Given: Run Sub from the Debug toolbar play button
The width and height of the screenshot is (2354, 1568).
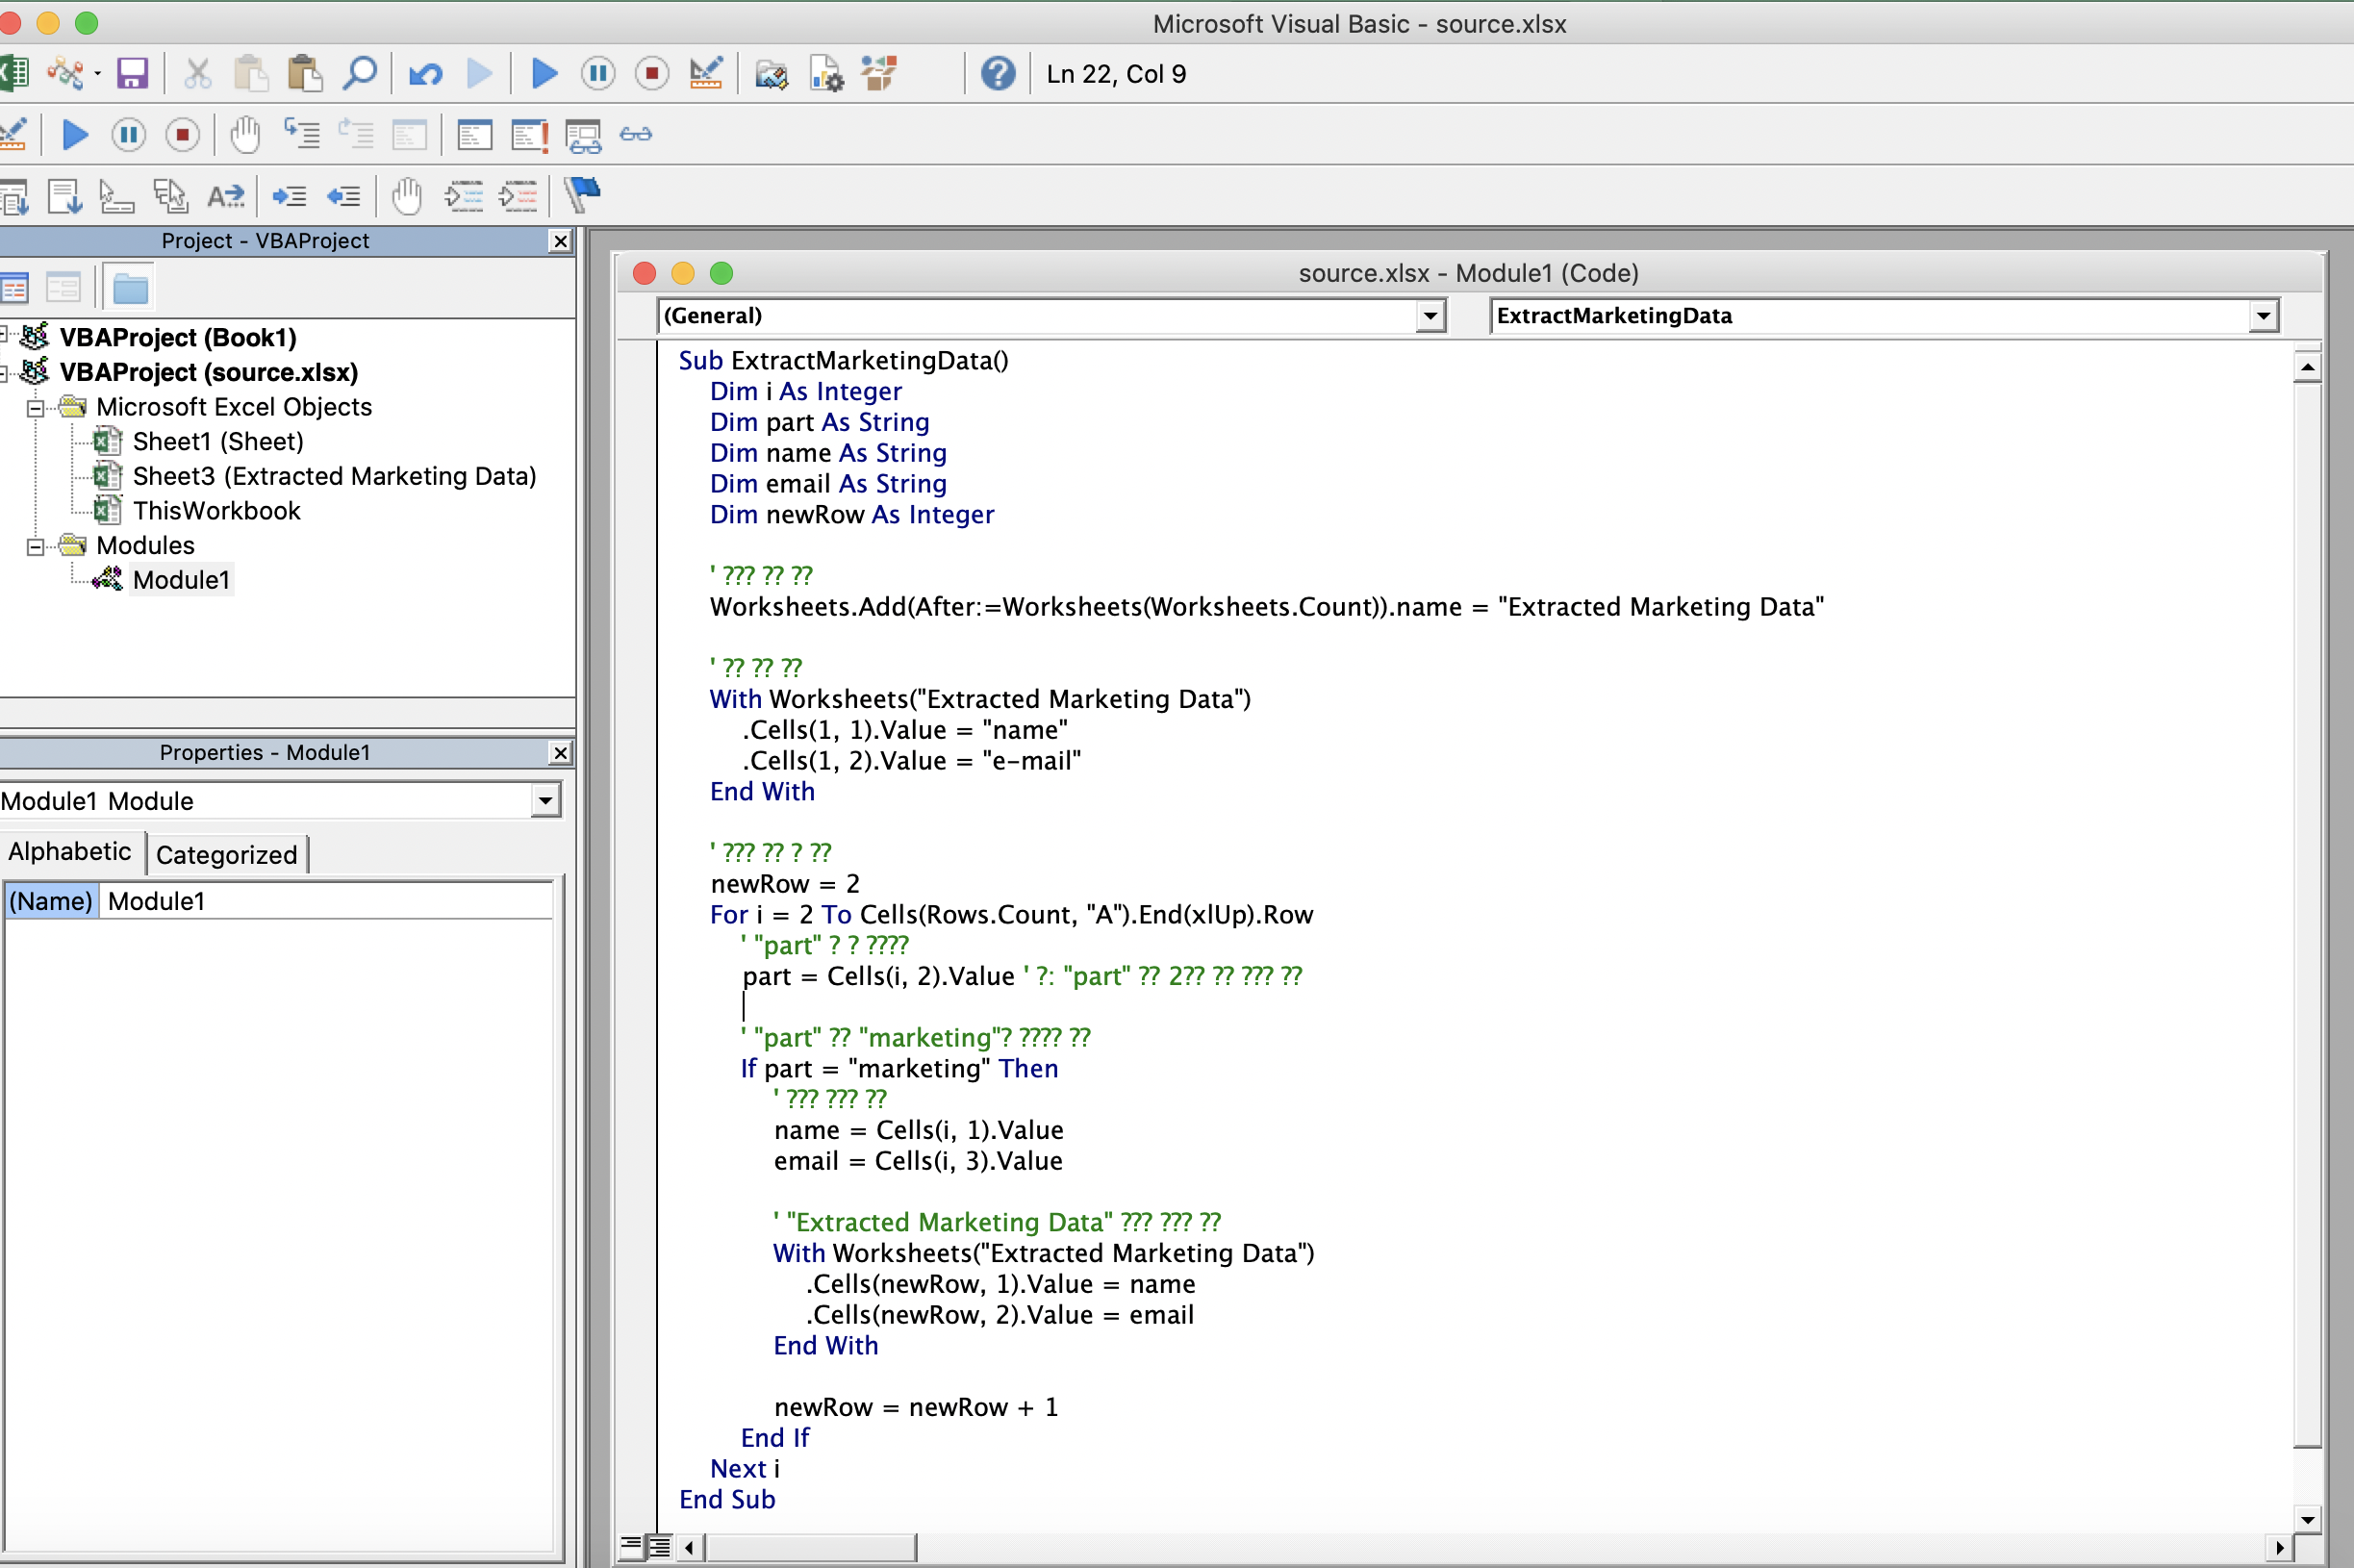Looking at the screenshot, I should [x=75, y=134].
